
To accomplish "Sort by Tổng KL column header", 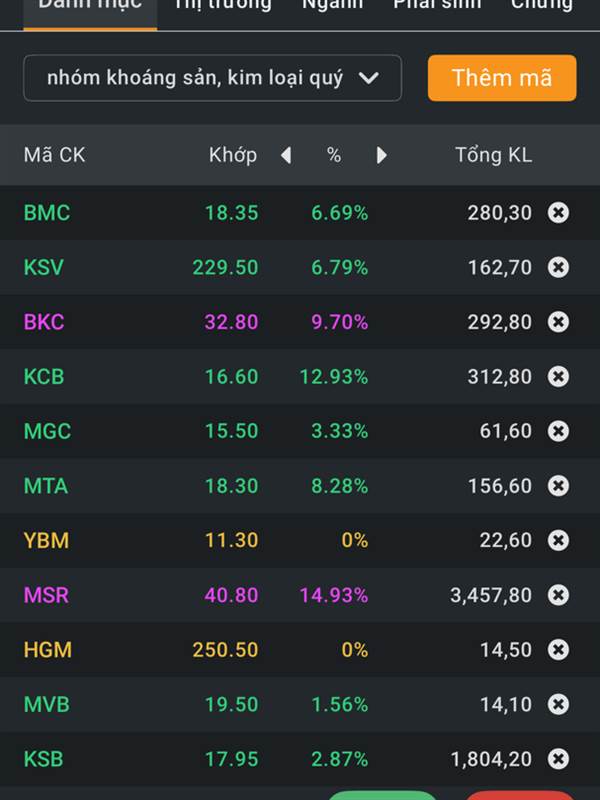I will pyautogui.click(x=493, y=155).
